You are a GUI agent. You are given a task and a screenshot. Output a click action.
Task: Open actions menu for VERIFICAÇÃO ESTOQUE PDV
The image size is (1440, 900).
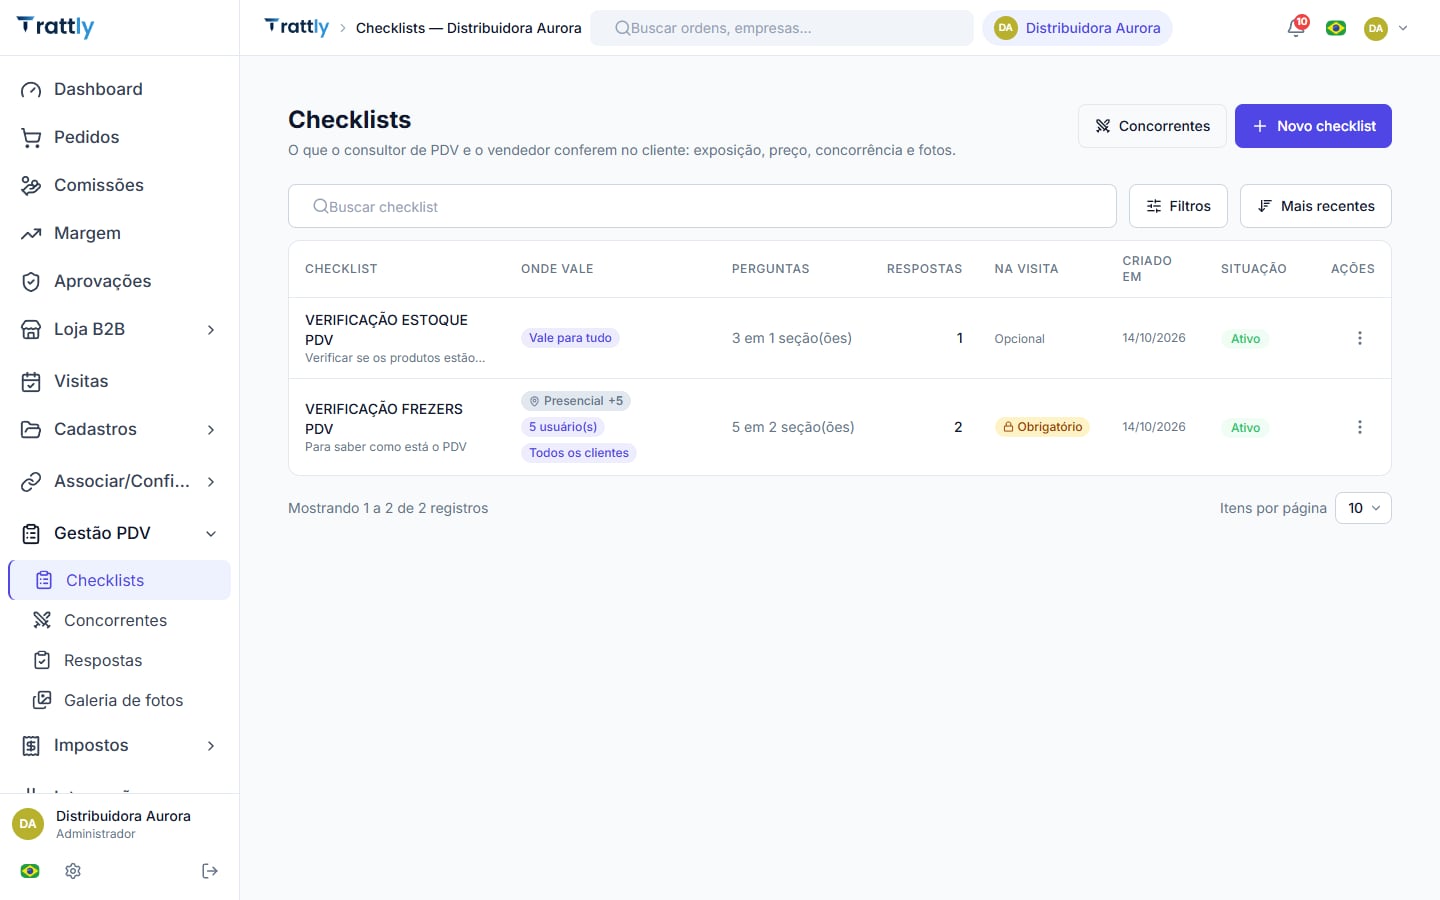coord(1359,338)
